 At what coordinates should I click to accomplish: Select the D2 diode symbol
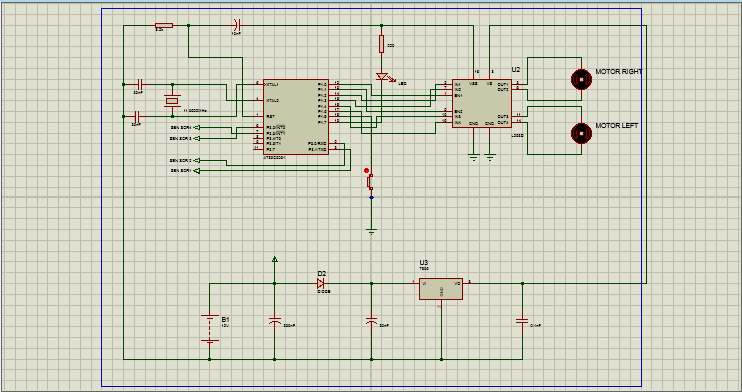click(321, 284)
